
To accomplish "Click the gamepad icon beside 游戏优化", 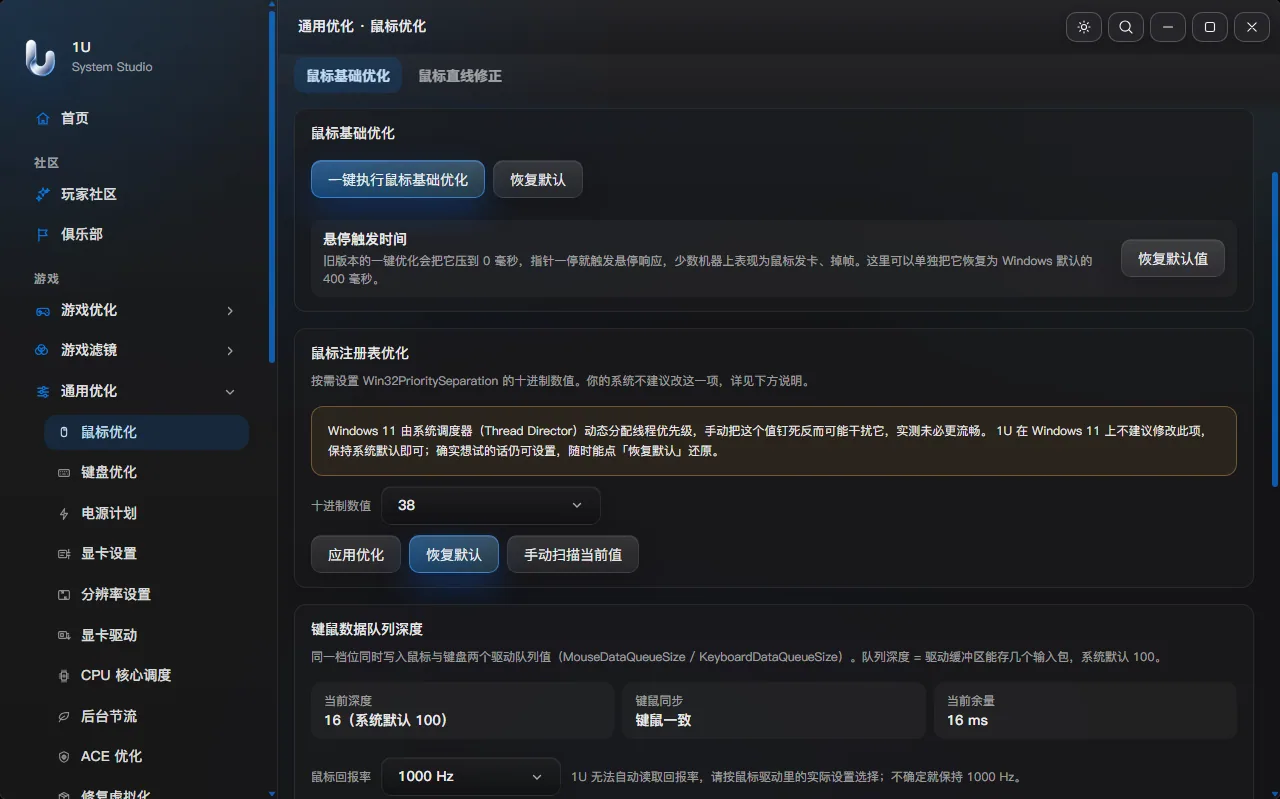I will tap(42, 311).
